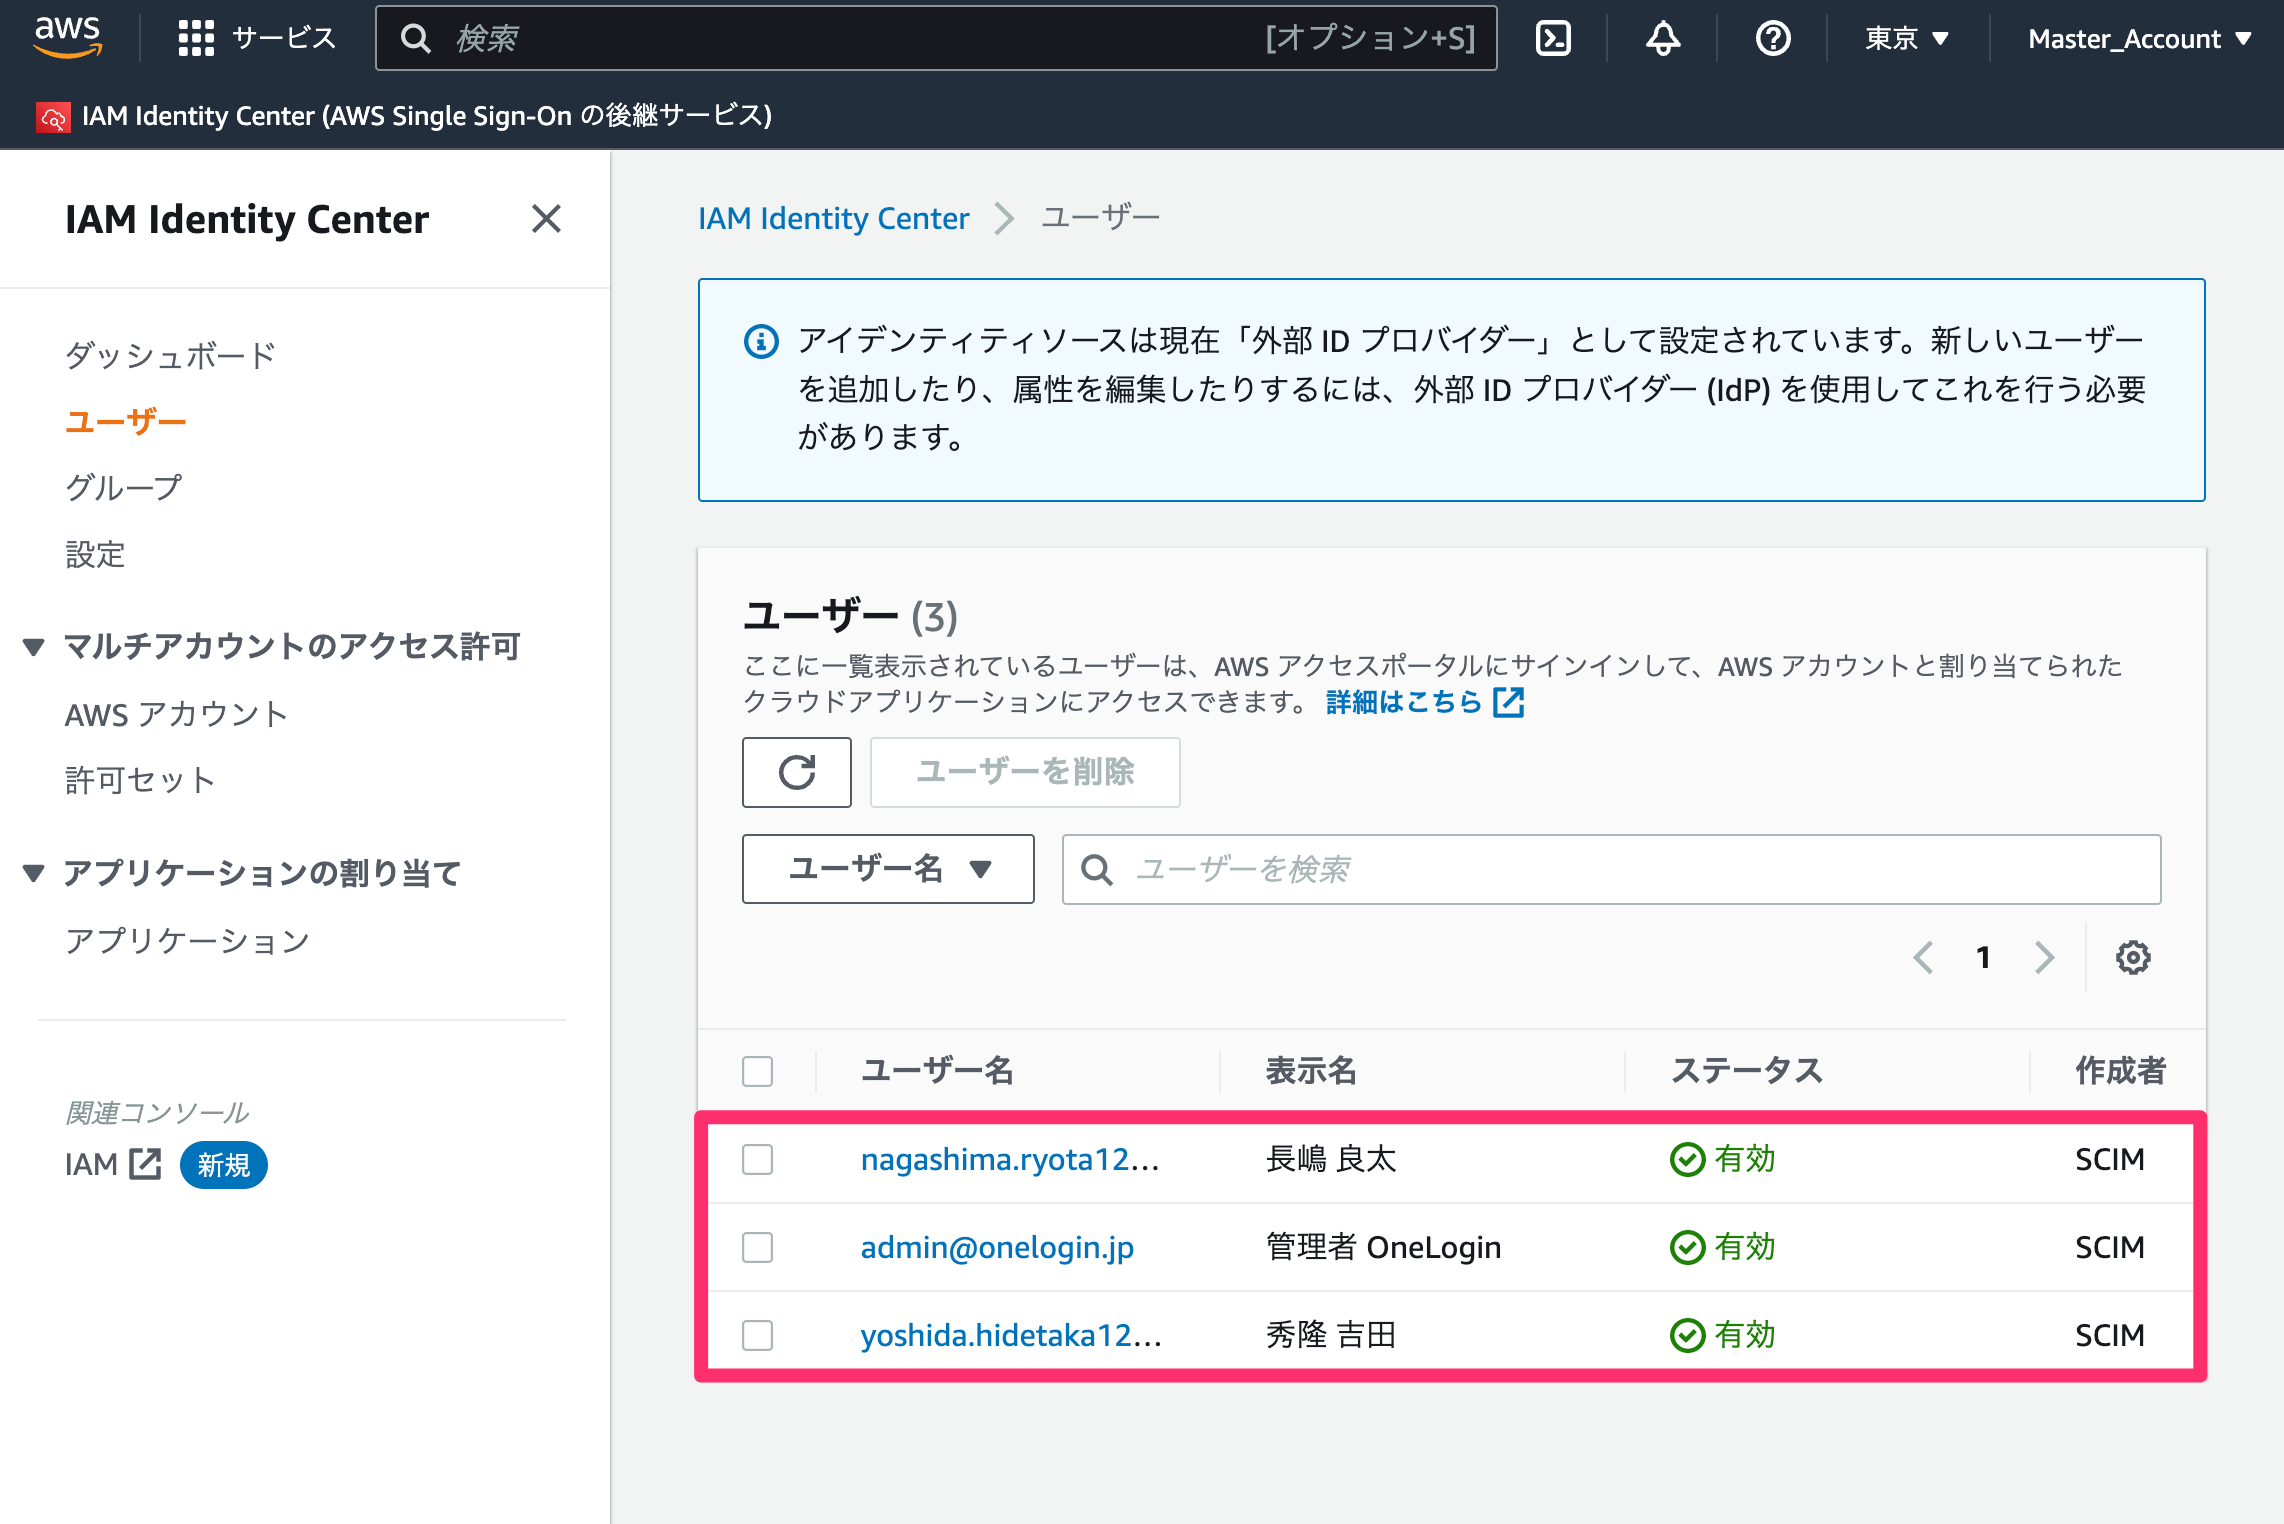The image size is (2284, 1524).
Task: Click サービス in the top navigation
Action: click(x=284, y=38)
